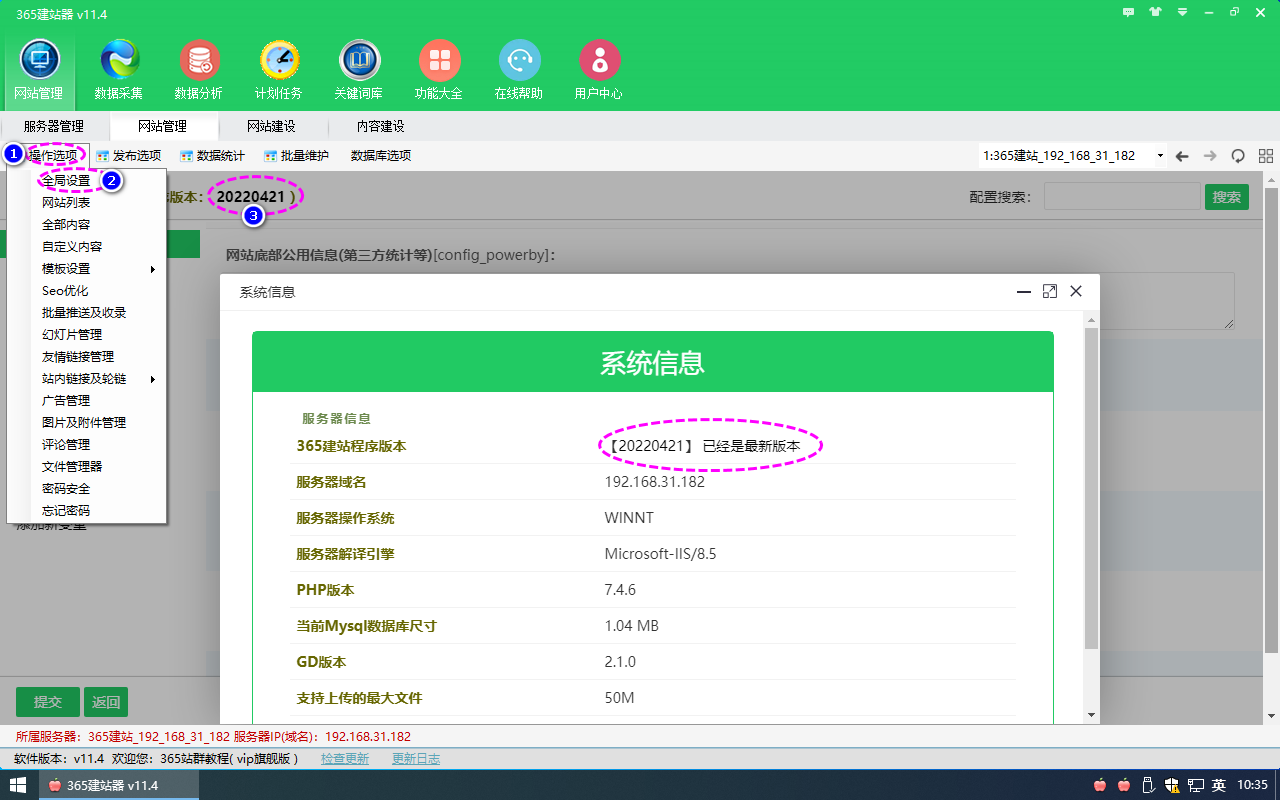Click the 更新日志 link
The image size is (1280, 800).
pyautogui.click(x=416, y=759)
